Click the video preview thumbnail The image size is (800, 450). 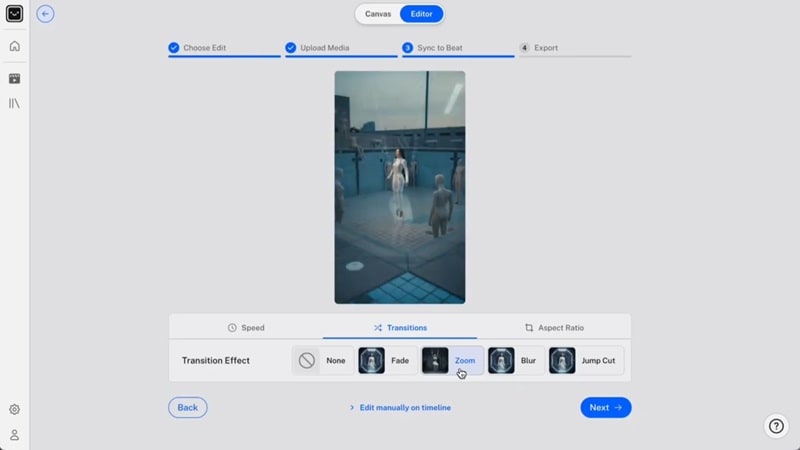[x=400, y=187]
